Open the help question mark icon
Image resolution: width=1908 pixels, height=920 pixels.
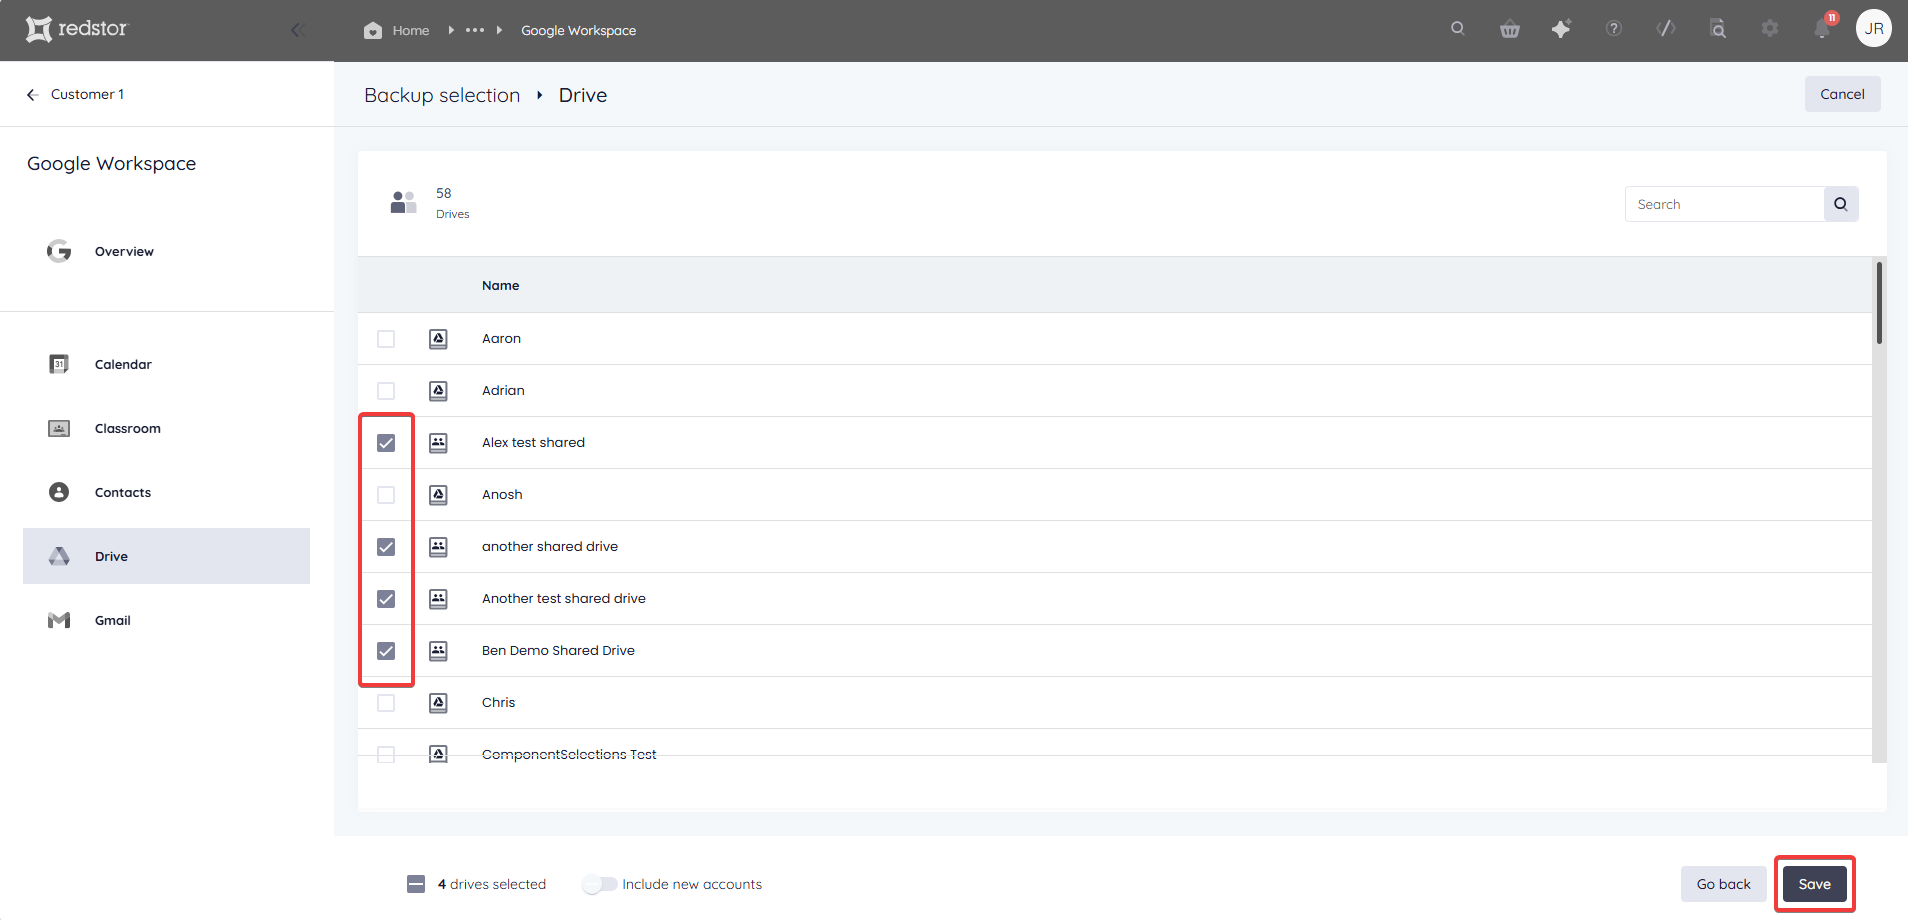[1614, 29]
